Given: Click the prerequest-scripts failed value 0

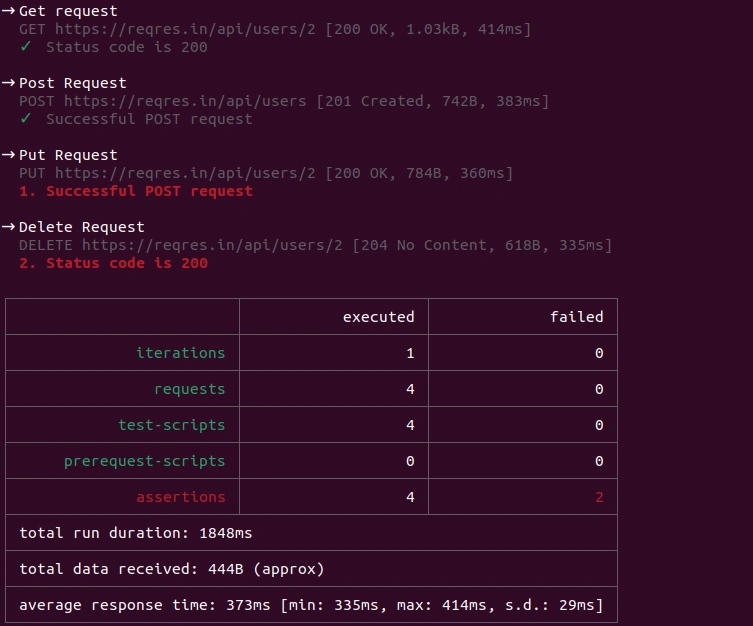Looking at the screenshot, I should point(599,461).
